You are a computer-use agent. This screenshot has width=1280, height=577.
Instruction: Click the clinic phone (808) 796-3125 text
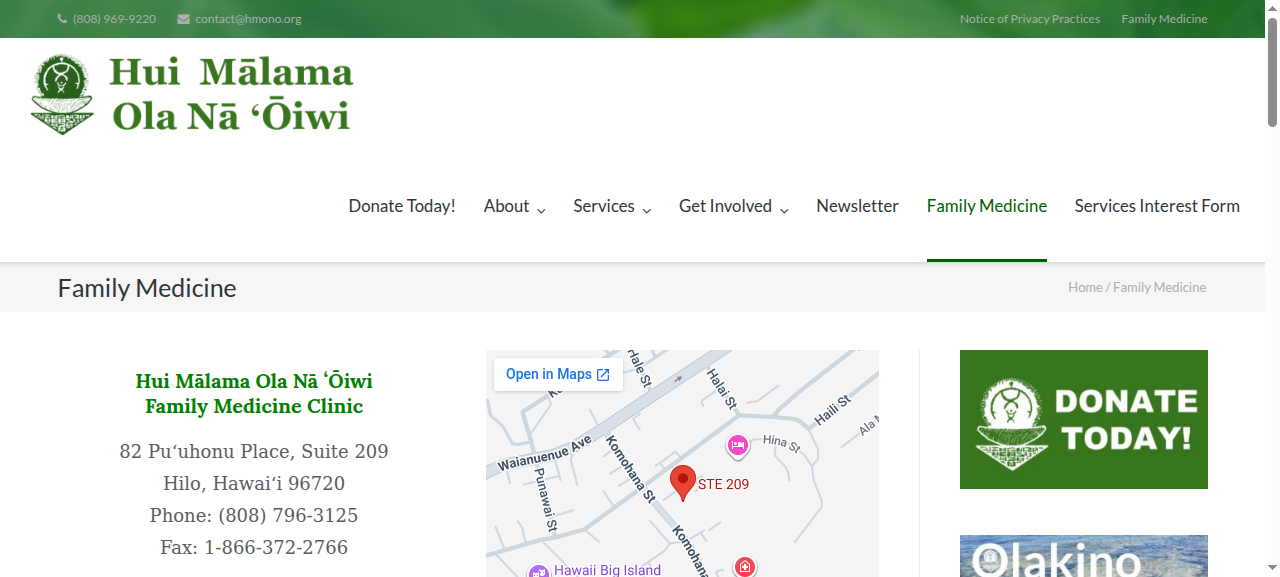(x=254, y=516)
